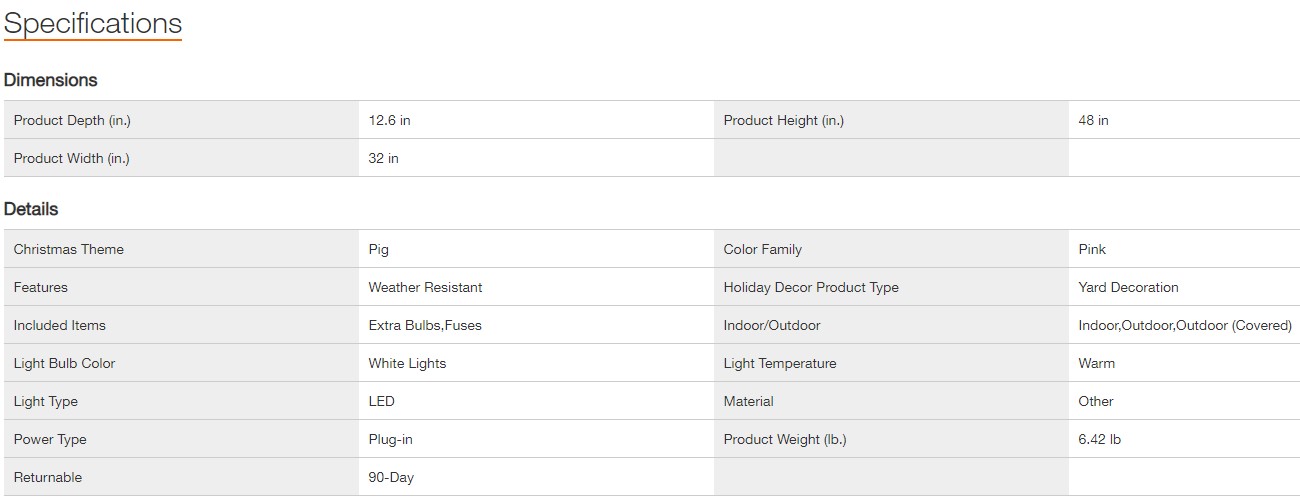Click the Product Depth (in.) label

tap(72, 120)
